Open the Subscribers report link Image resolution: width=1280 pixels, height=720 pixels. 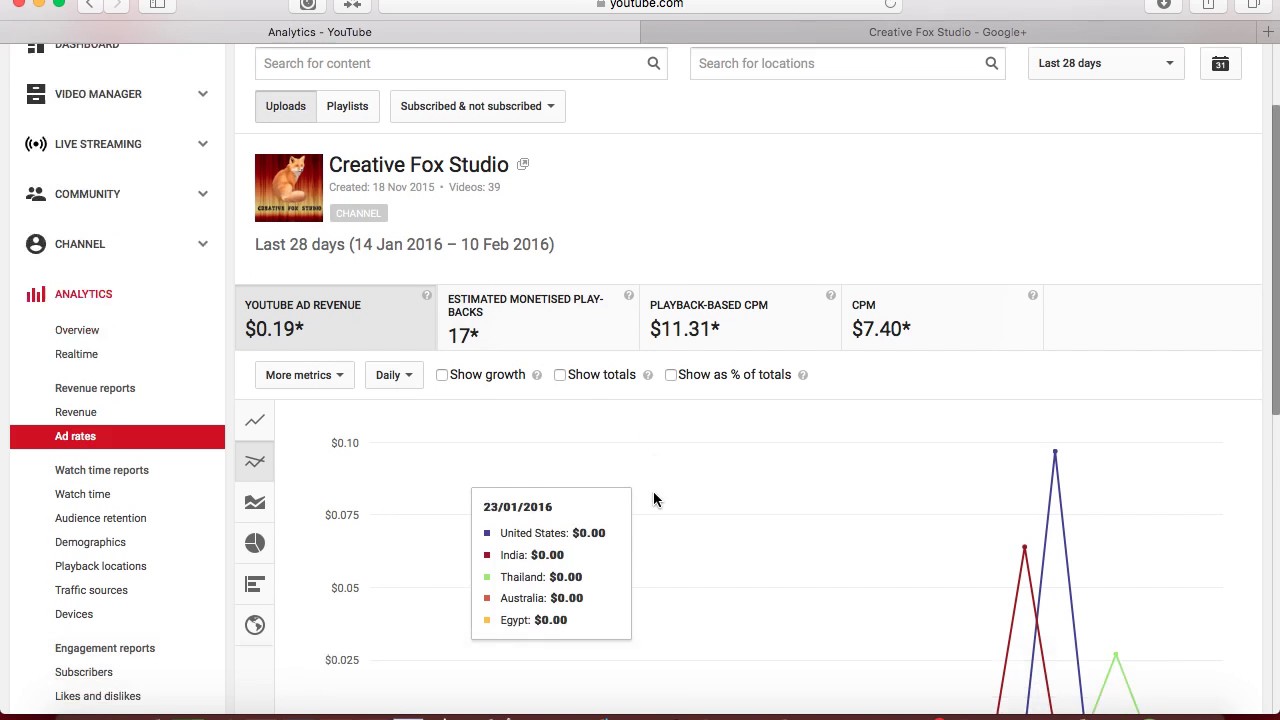(84, 672)
